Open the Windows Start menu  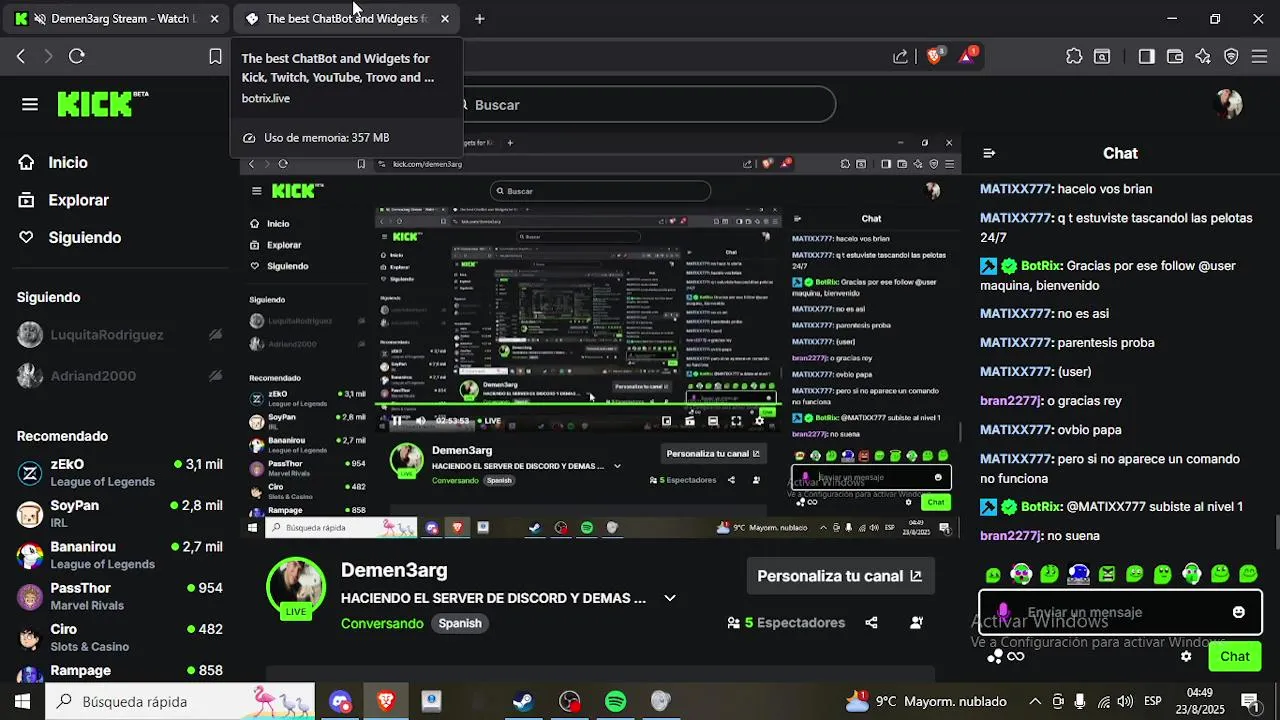22,702
